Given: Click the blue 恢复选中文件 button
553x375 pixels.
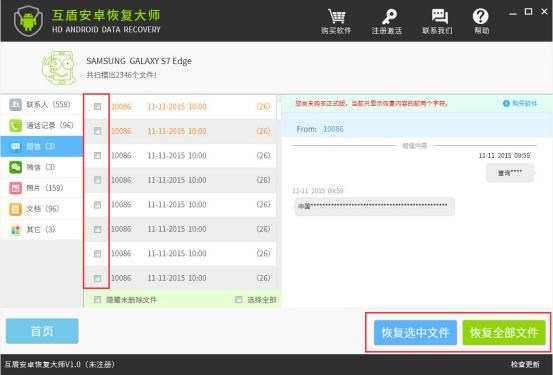Looking at the screenshot, I should pos(415,332).
